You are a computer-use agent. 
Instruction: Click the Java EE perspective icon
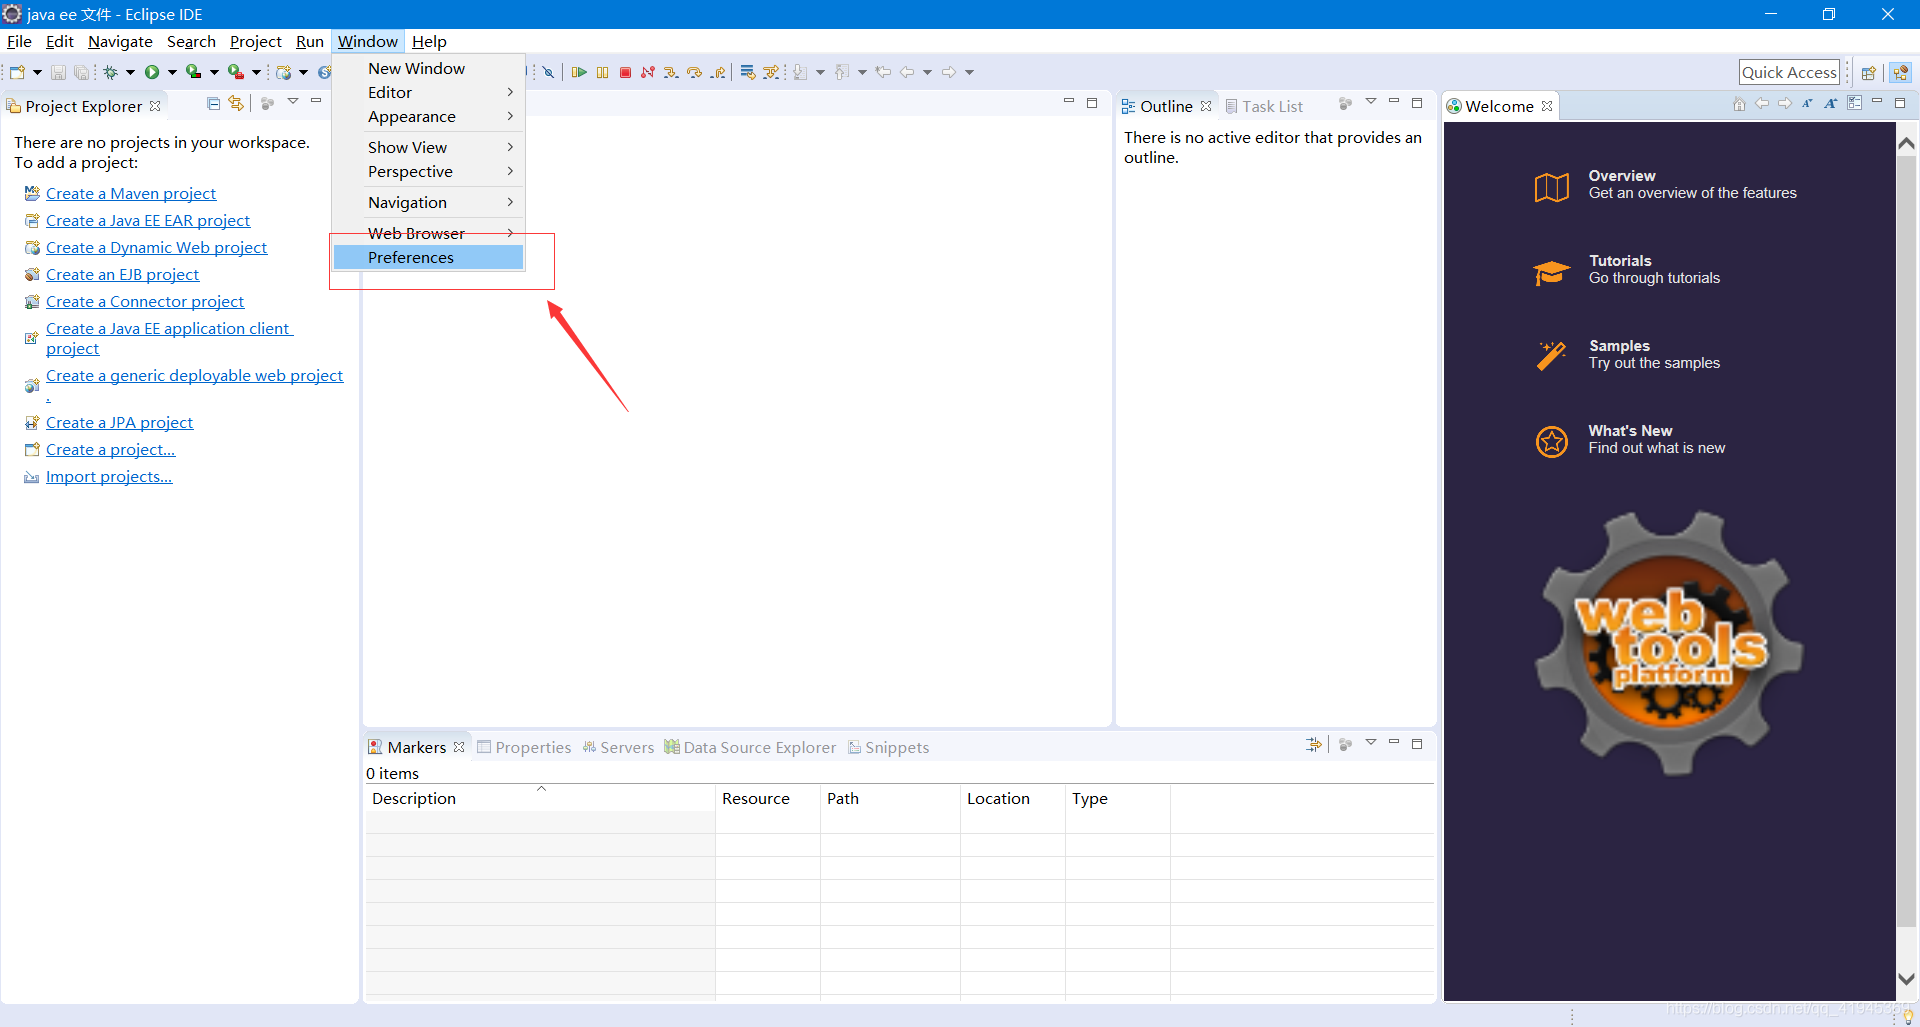[x=1901, y=72]
